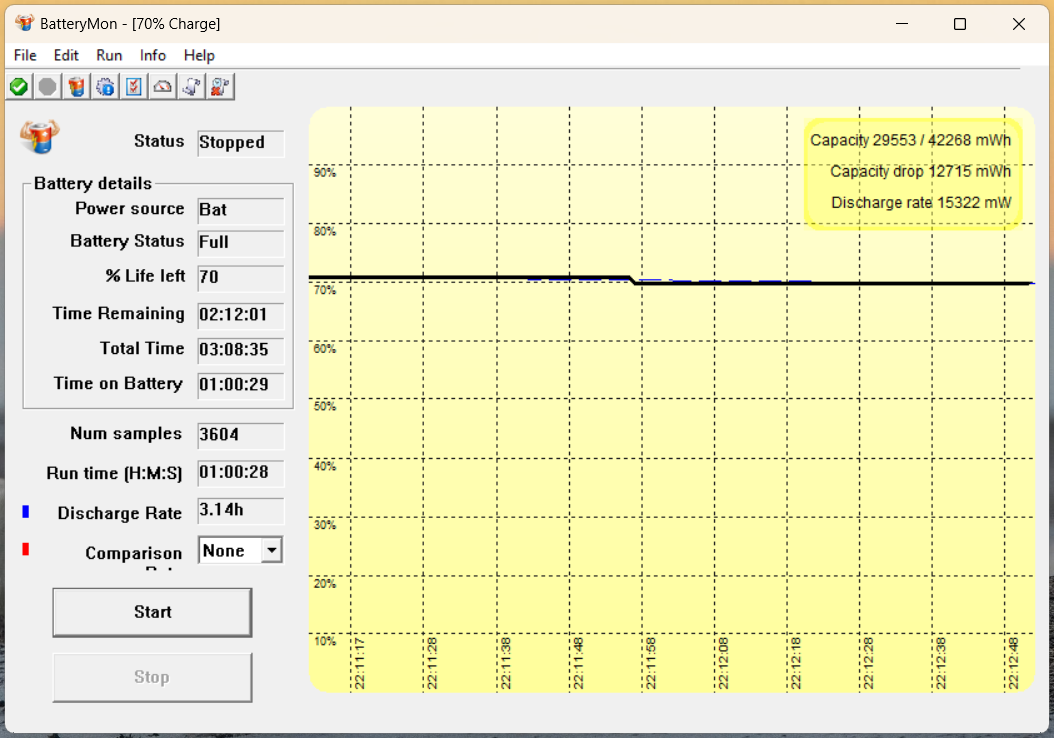This screenshot has height=738, width=1054.
Task: Click the yellow capacity info box on graph
Action: pos(912,172)
